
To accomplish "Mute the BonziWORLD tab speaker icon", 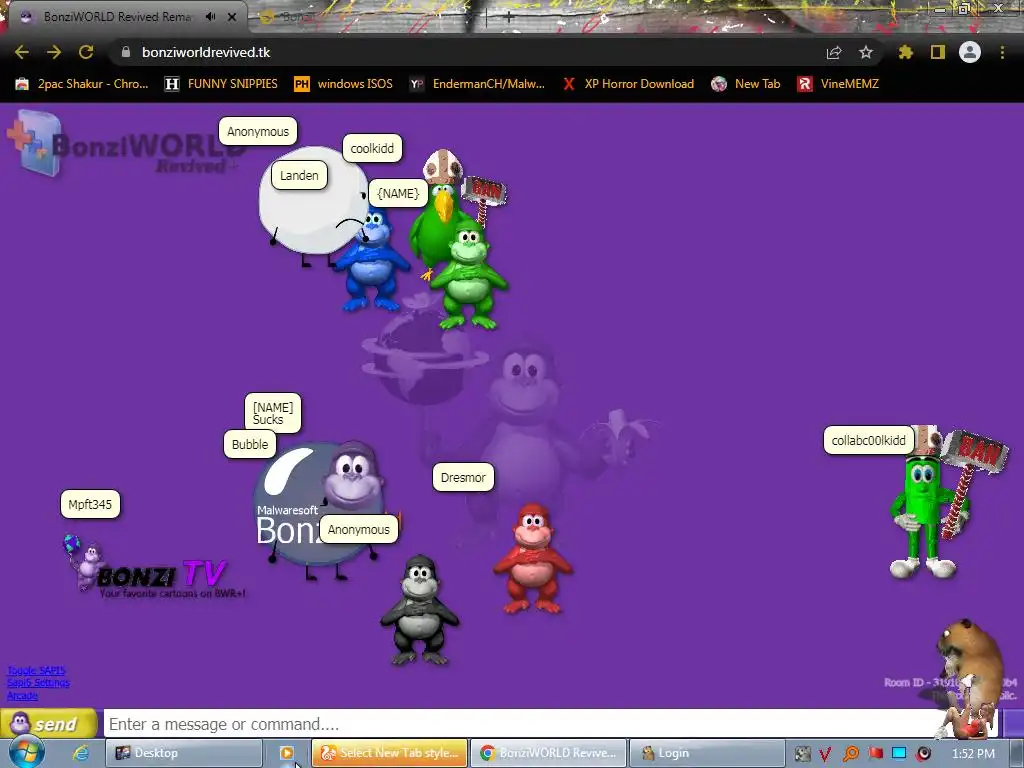I will click(210, 16).
